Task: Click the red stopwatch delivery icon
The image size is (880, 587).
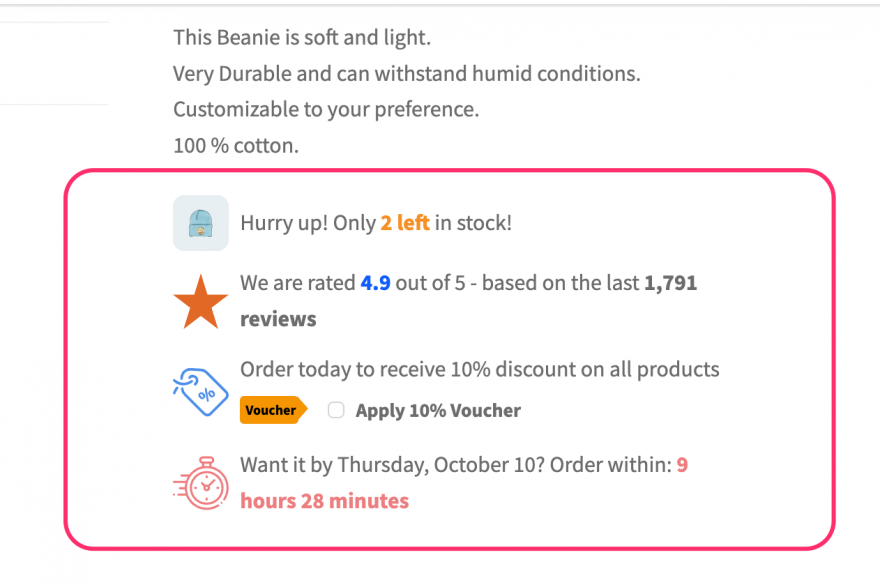Action: click(x=200, y=483)
